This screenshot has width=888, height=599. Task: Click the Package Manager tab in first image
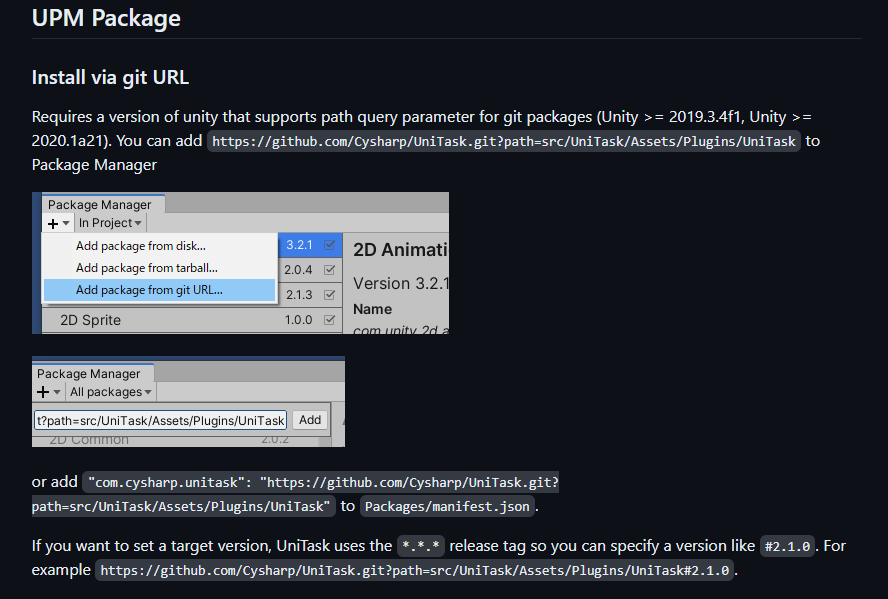pos(103,204)
